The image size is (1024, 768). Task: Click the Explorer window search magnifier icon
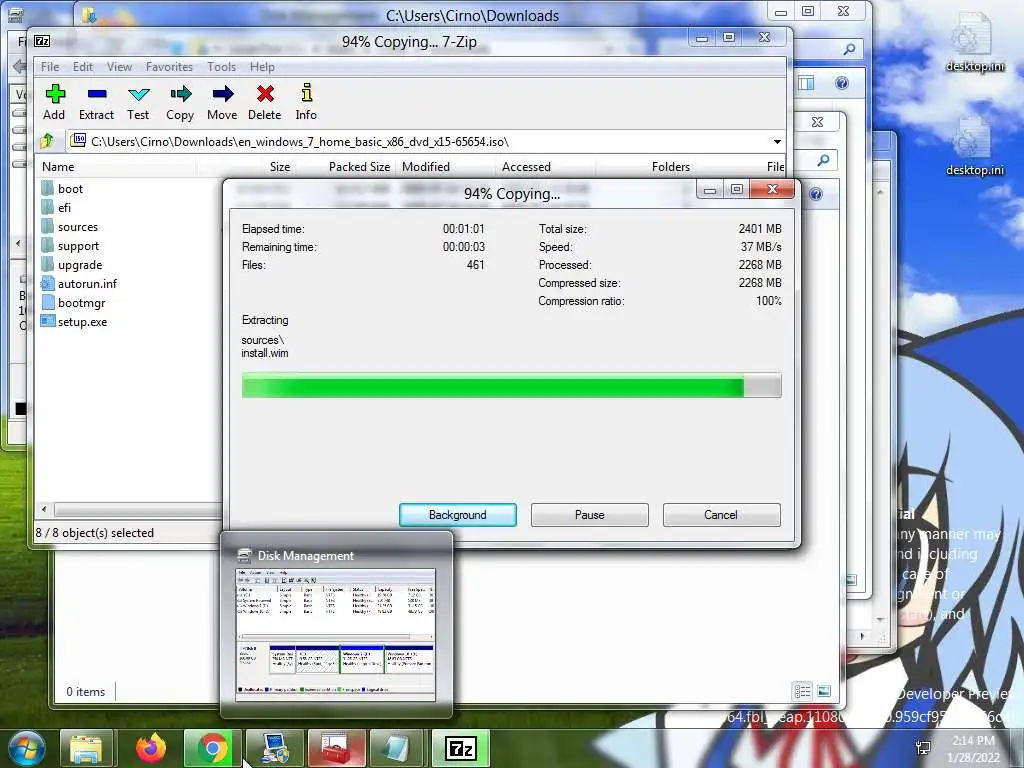[849, 49]
